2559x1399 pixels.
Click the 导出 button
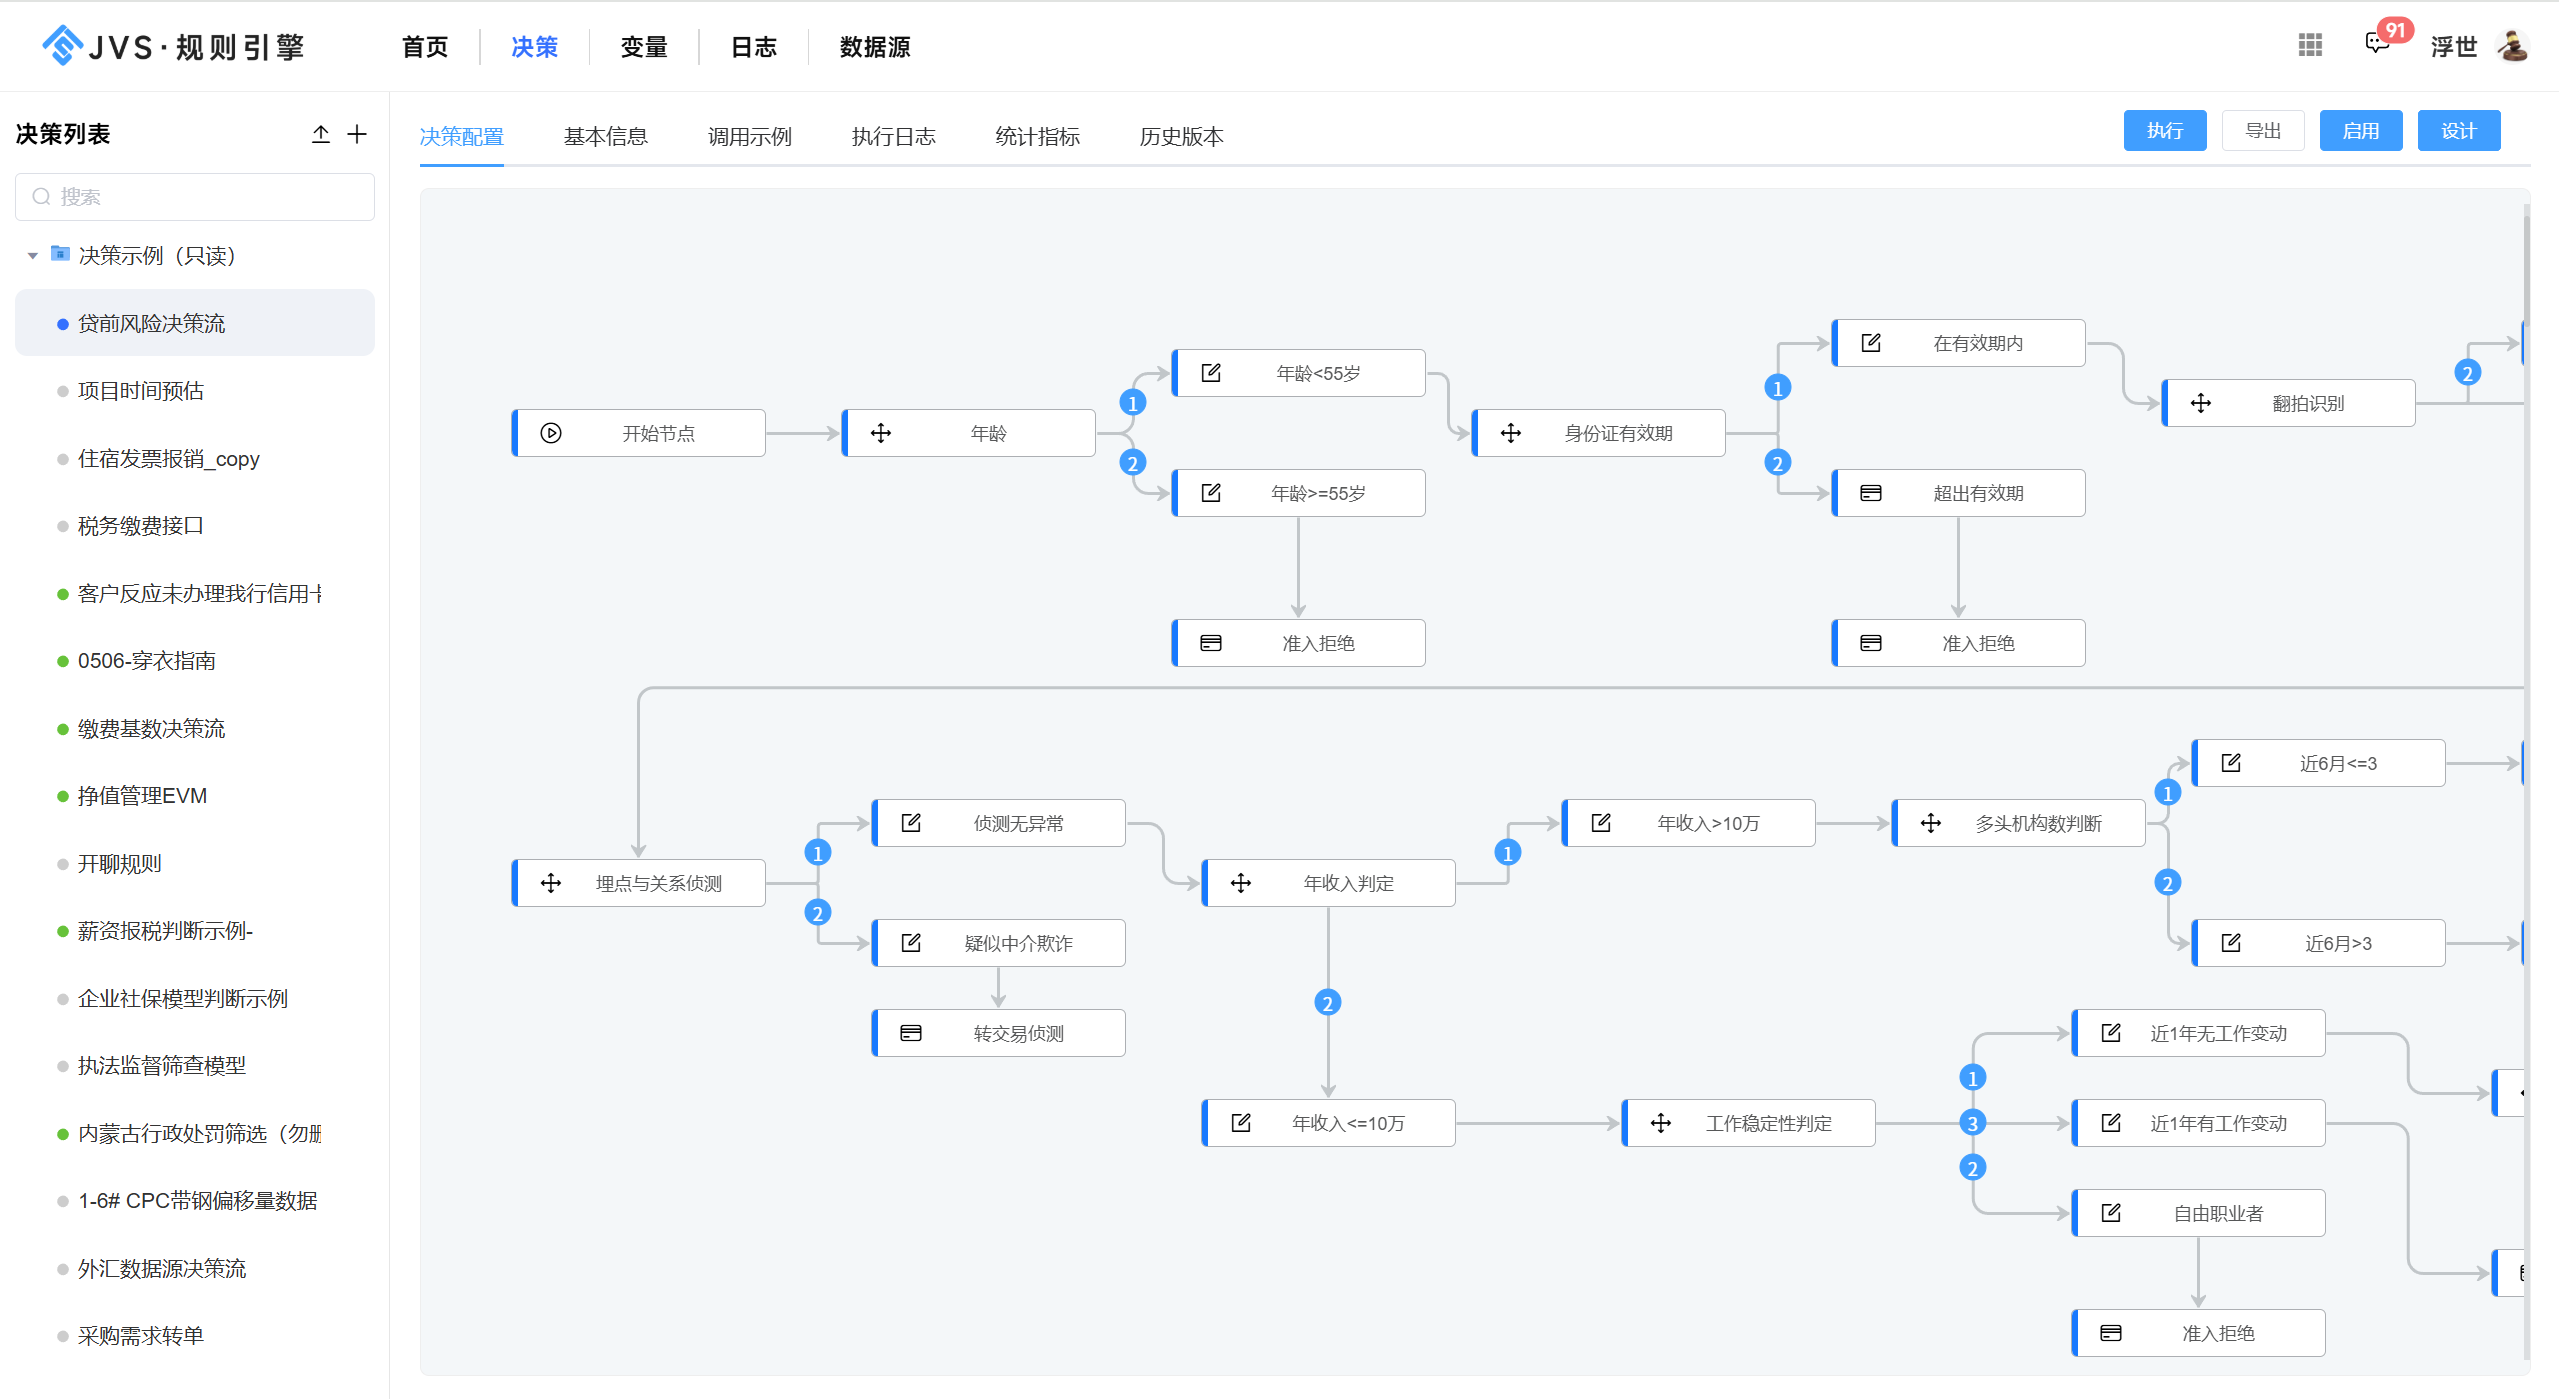pos(2262,131)
